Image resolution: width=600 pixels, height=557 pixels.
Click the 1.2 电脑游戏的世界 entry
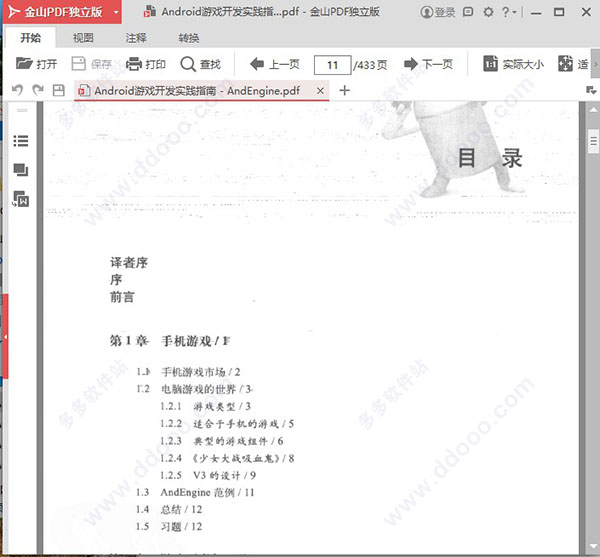point(194,389)
